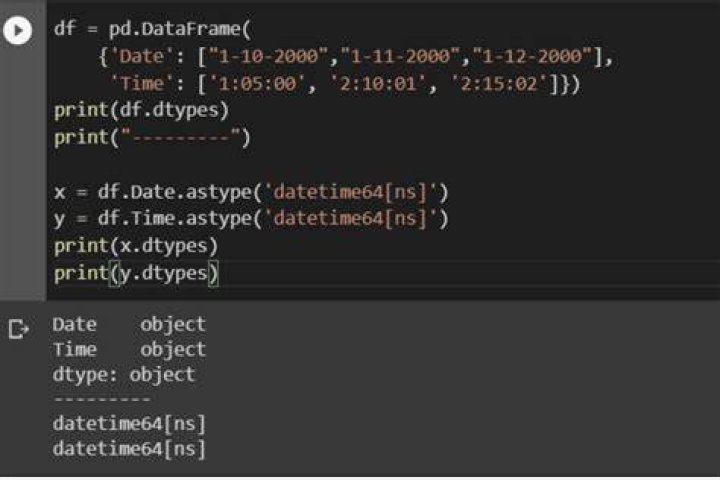Click the line starting 'y = df.Time.astype'
This screenshot has width=720, height=480.
pyautogui.click(x=251, y=219)
